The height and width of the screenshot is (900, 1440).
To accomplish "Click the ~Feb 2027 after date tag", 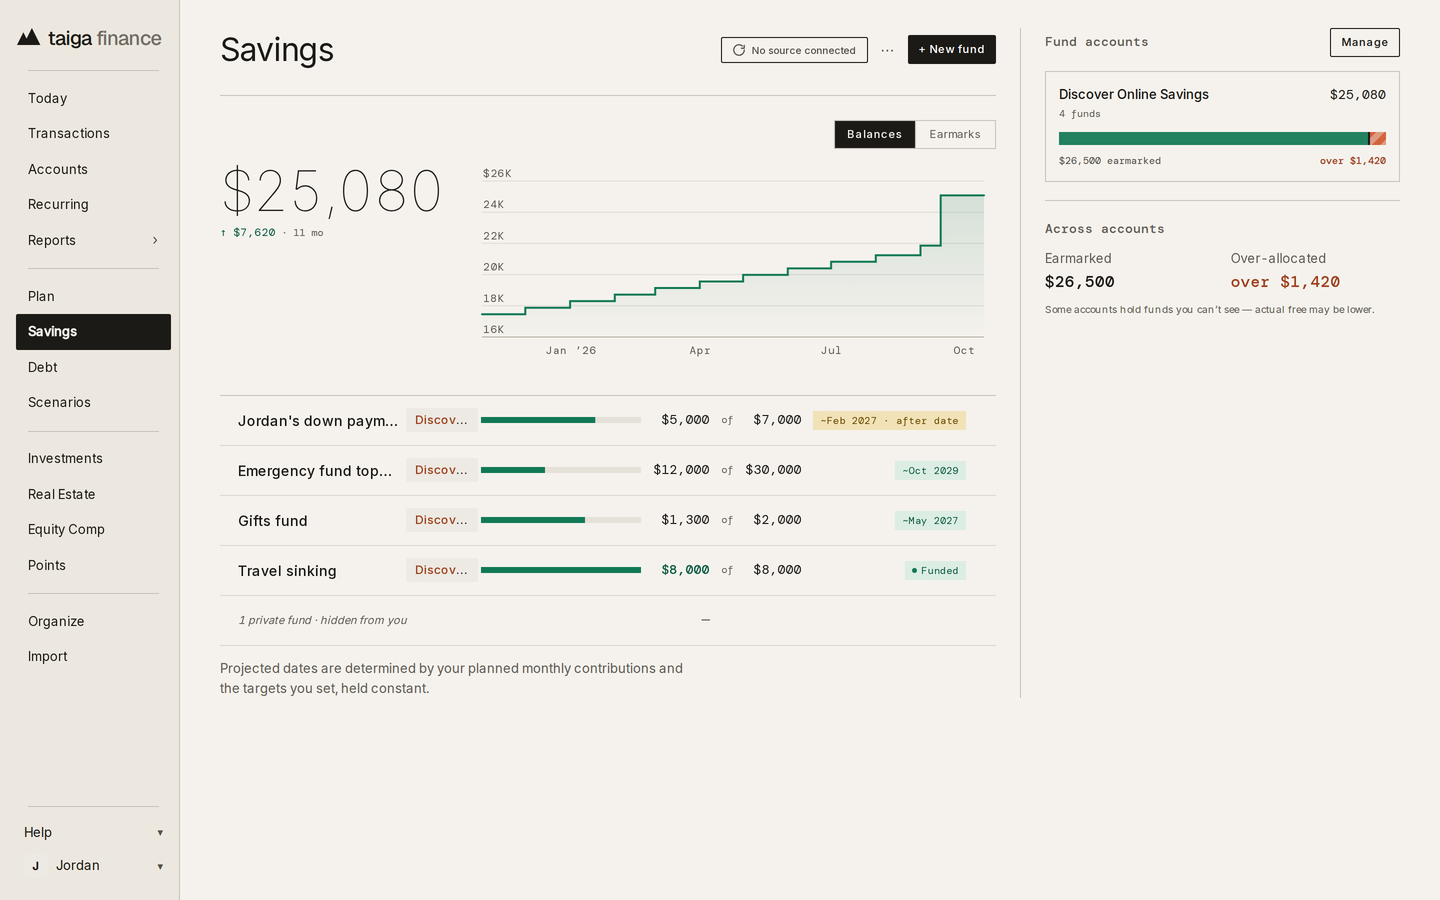I will [x=889, y=421].
